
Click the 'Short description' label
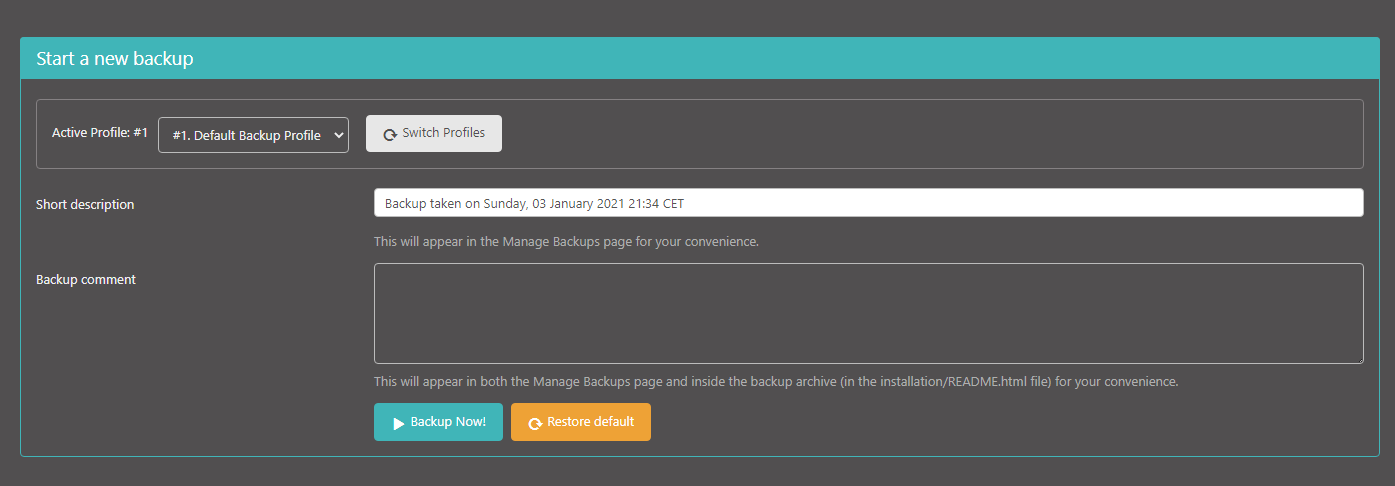tap(85, 204)
